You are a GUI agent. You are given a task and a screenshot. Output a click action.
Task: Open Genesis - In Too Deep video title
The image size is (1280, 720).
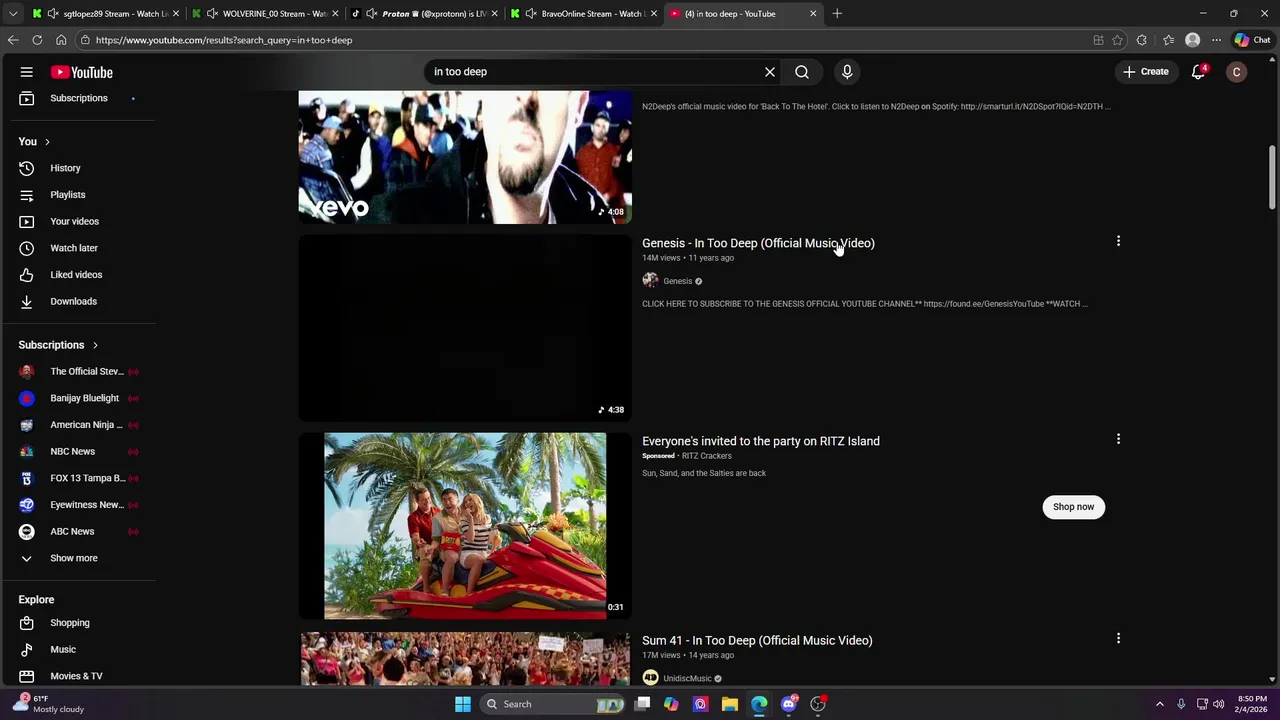[758, 243]
